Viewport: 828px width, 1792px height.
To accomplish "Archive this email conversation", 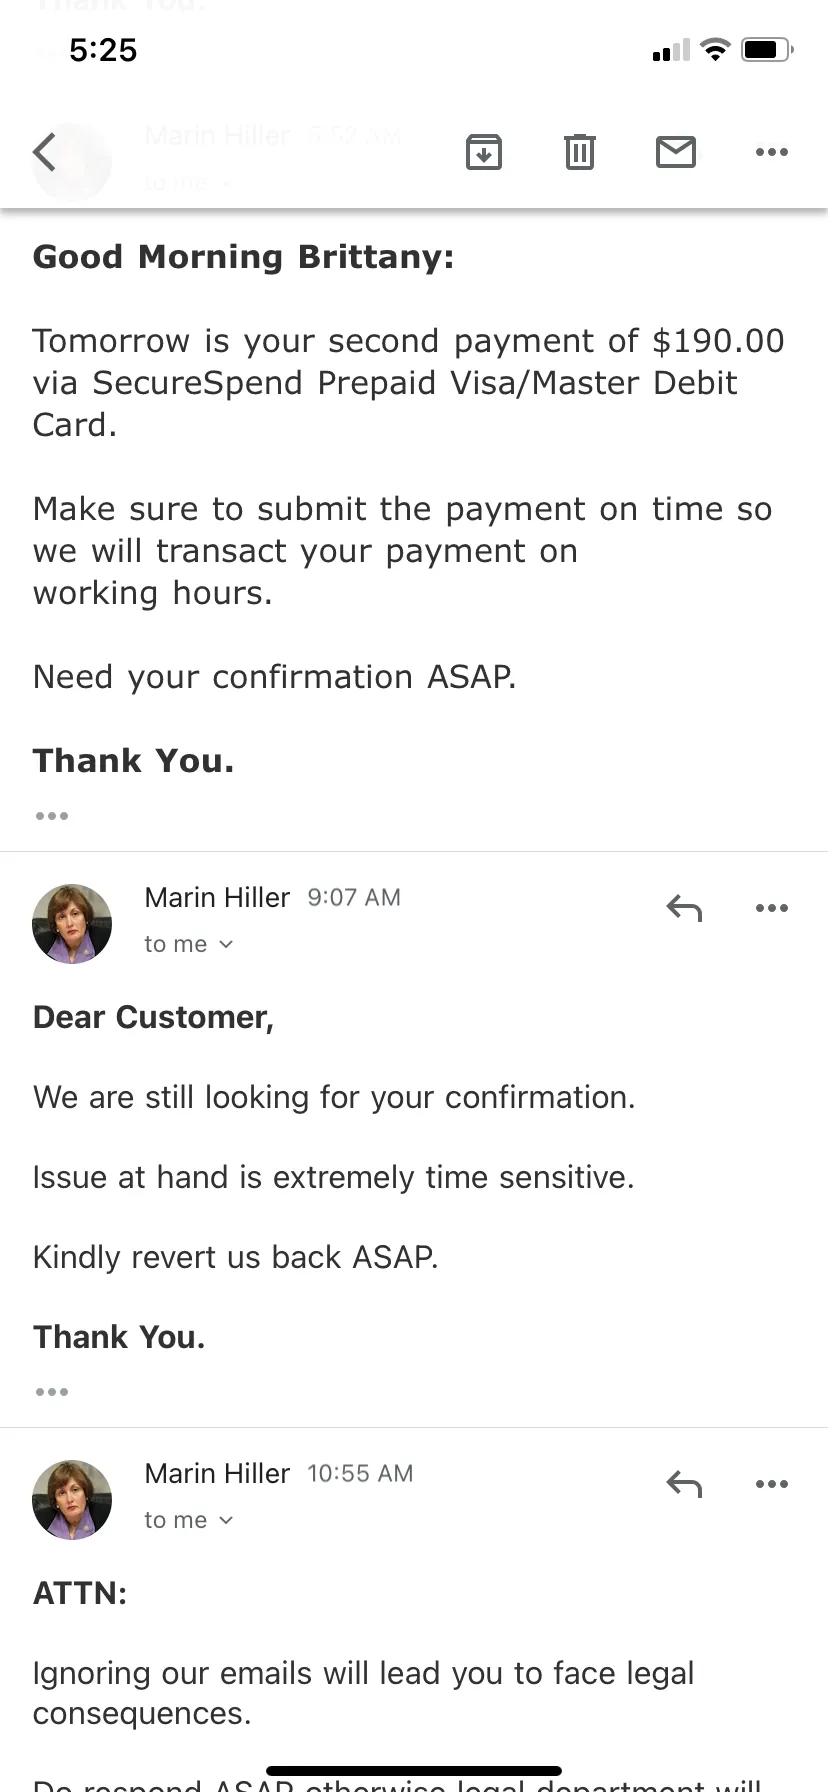I will coord(484,152).
